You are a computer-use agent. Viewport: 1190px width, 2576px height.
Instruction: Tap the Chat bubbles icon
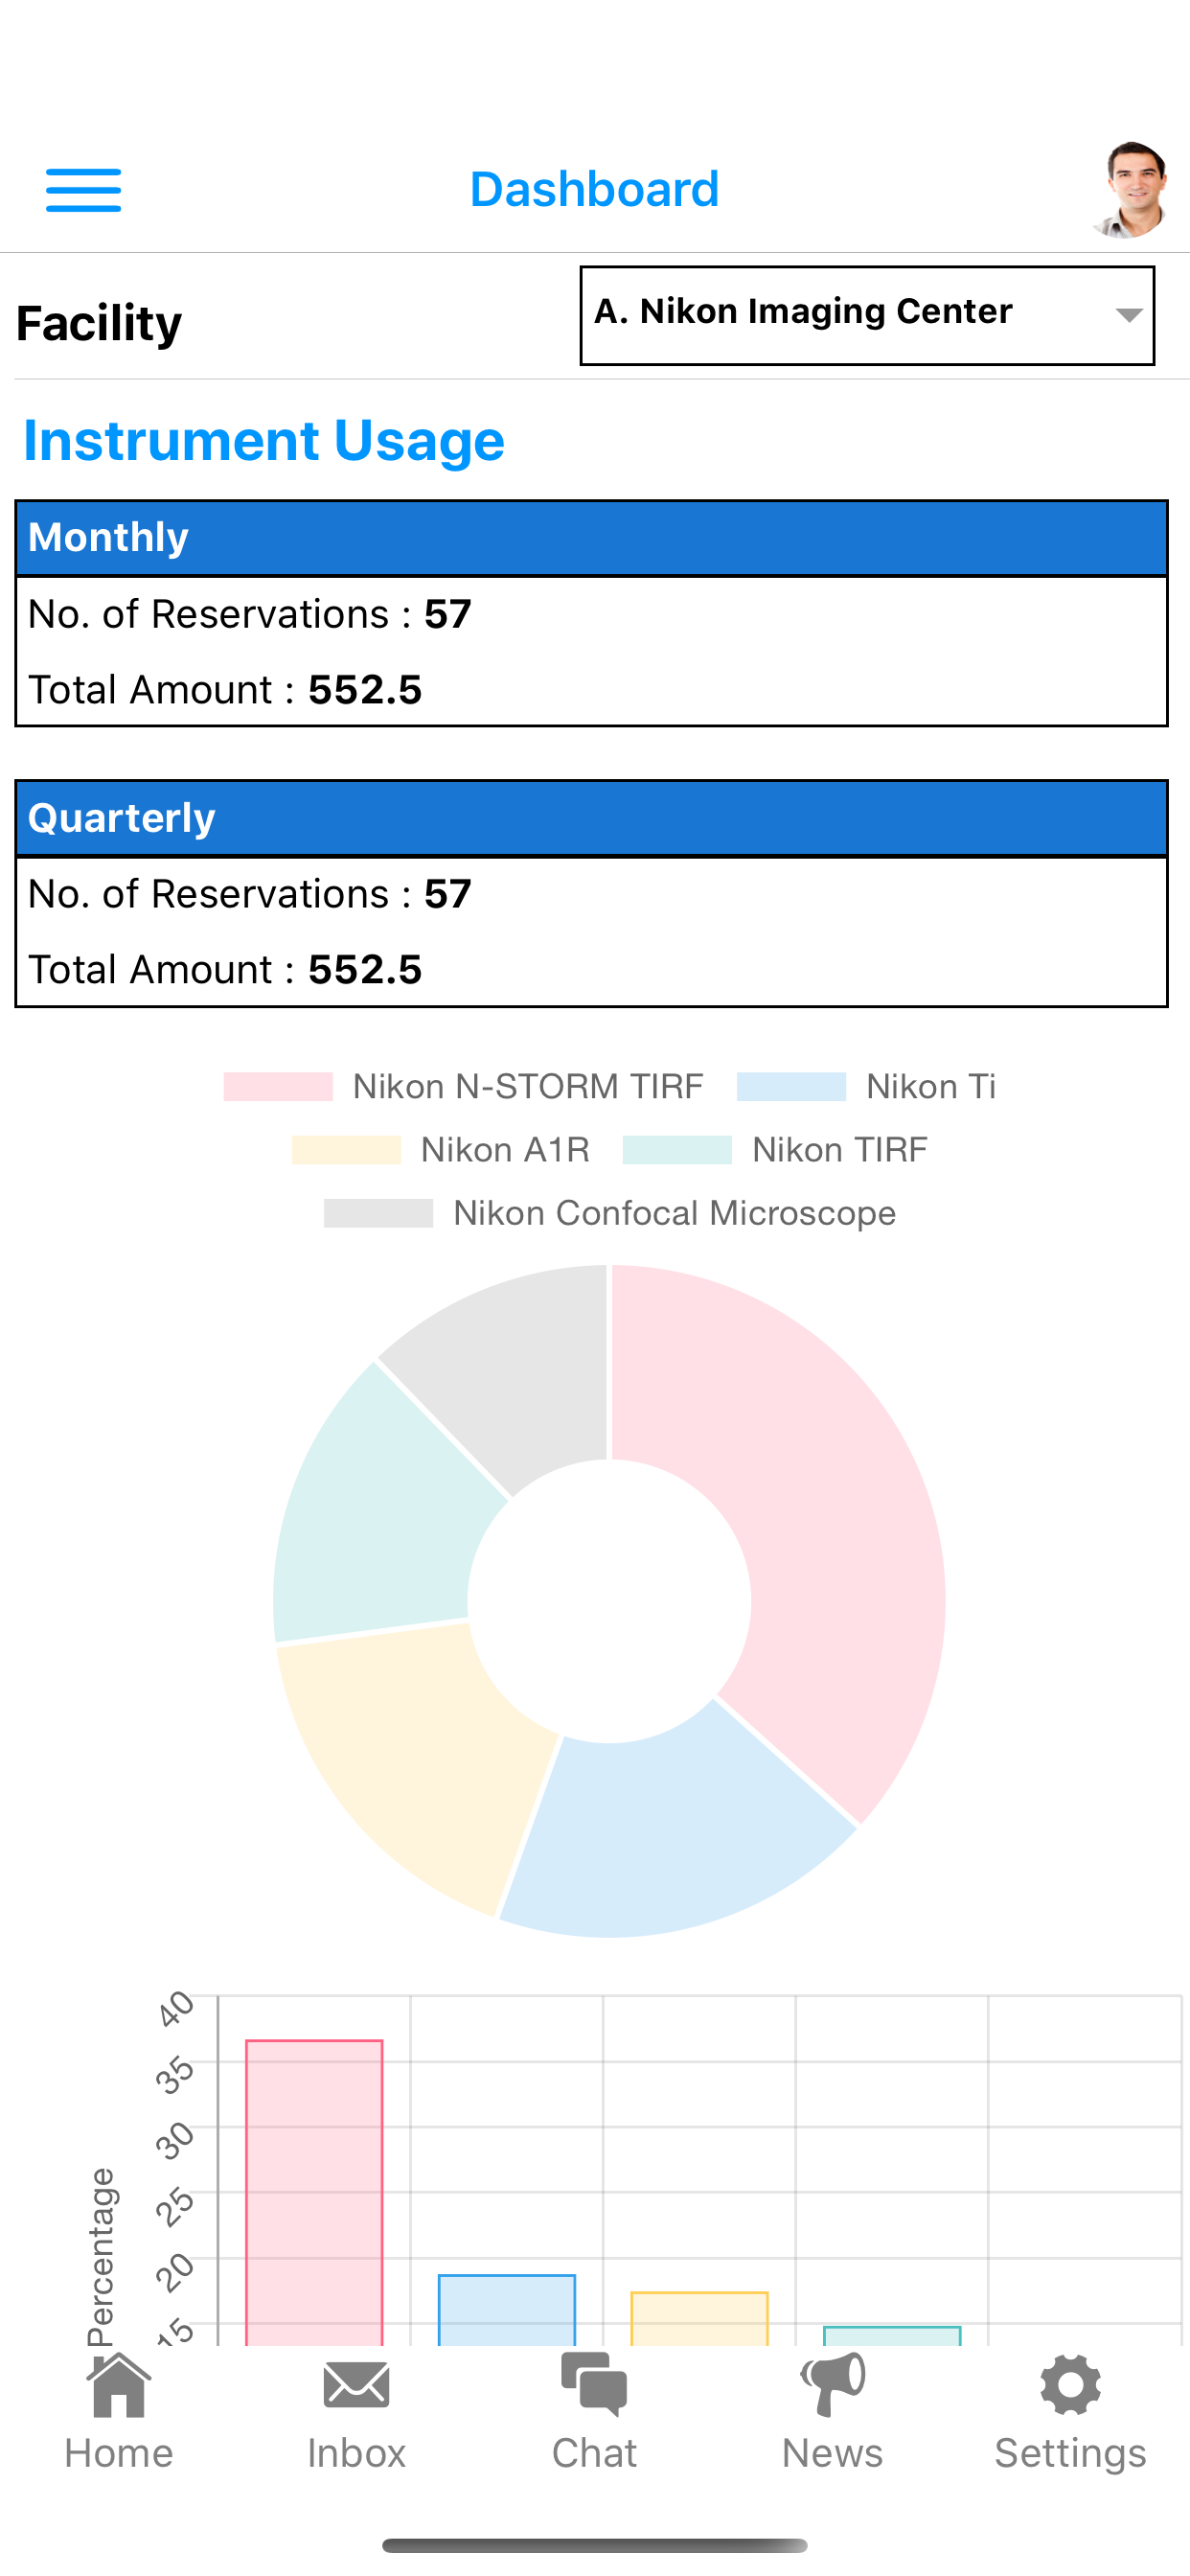tap(594, 2384)
